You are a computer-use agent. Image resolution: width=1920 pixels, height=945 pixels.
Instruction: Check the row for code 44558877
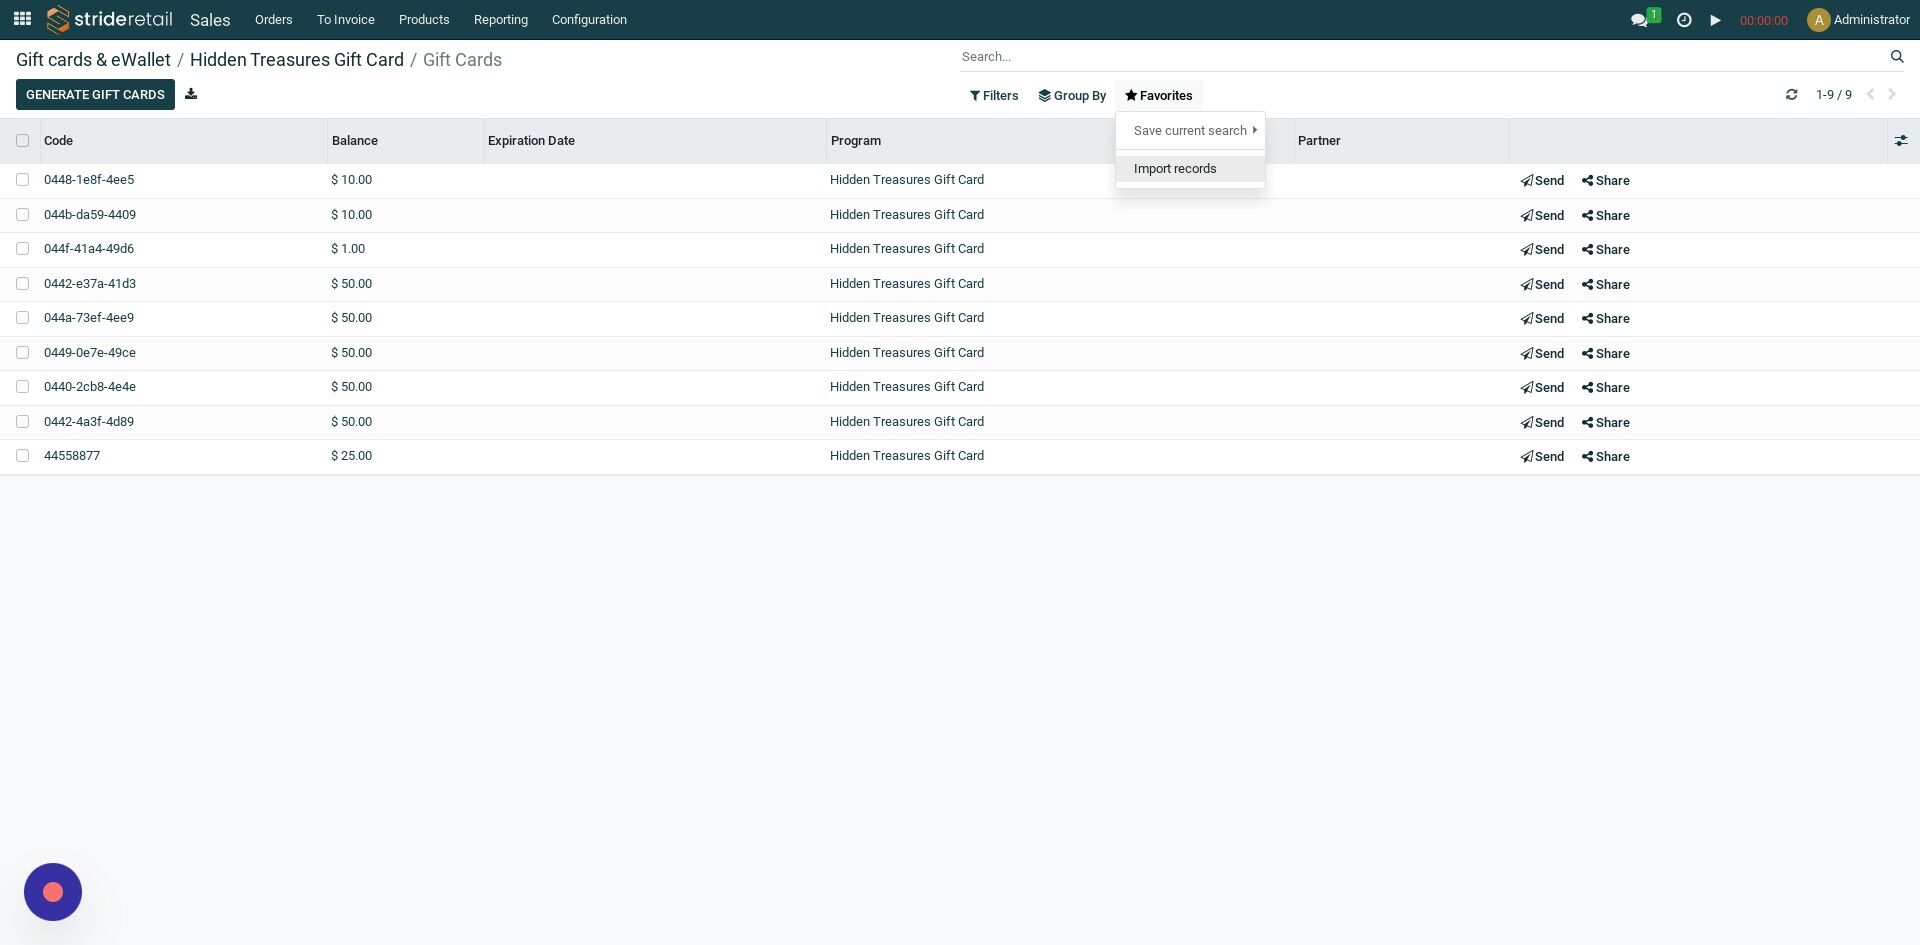point(22,456)
